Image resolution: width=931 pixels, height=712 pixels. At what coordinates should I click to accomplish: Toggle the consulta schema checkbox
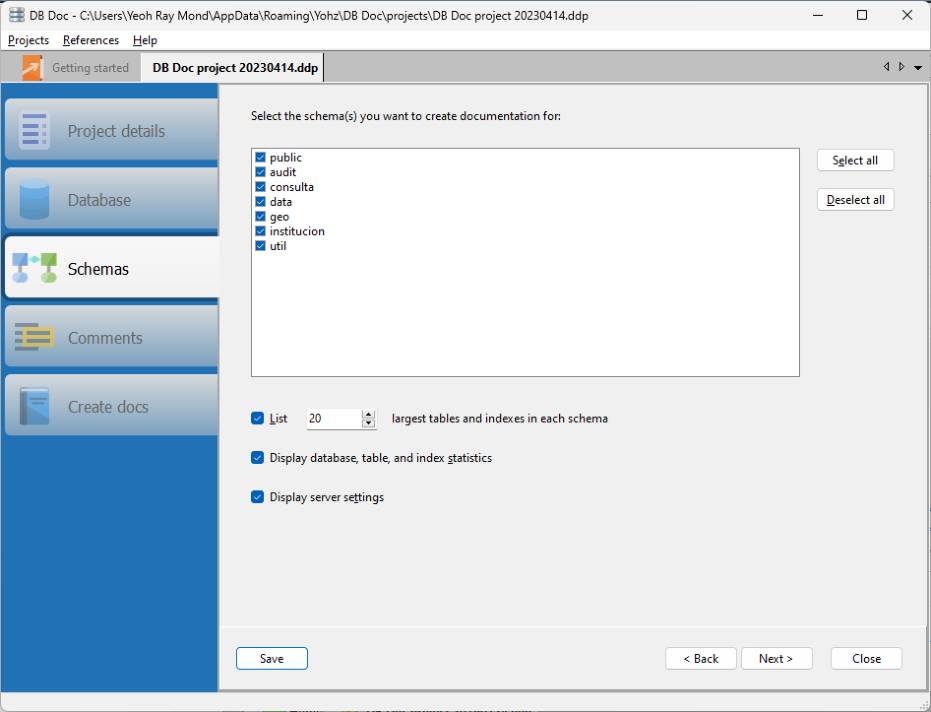click(260, 187)
